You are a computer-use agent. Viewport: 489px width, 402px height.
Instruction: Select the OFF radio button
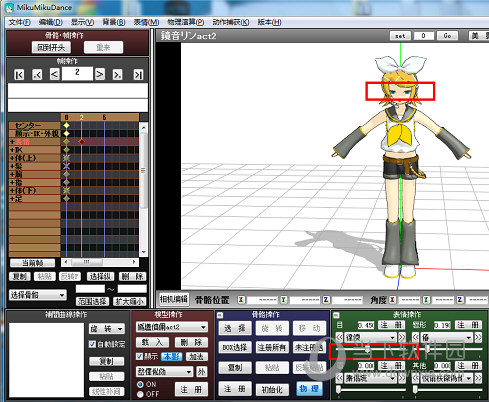pos(140,394)
